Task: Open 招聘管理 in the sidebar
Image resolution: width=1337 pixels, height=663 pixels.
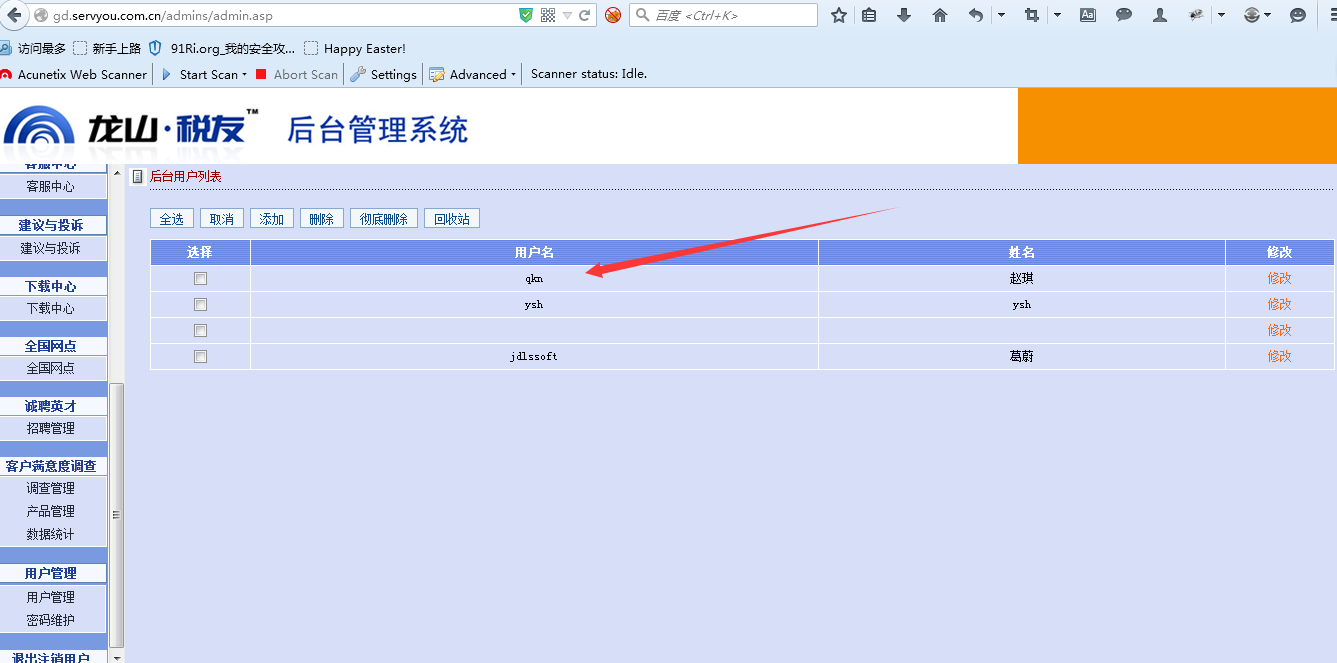Action: [51, 428]
